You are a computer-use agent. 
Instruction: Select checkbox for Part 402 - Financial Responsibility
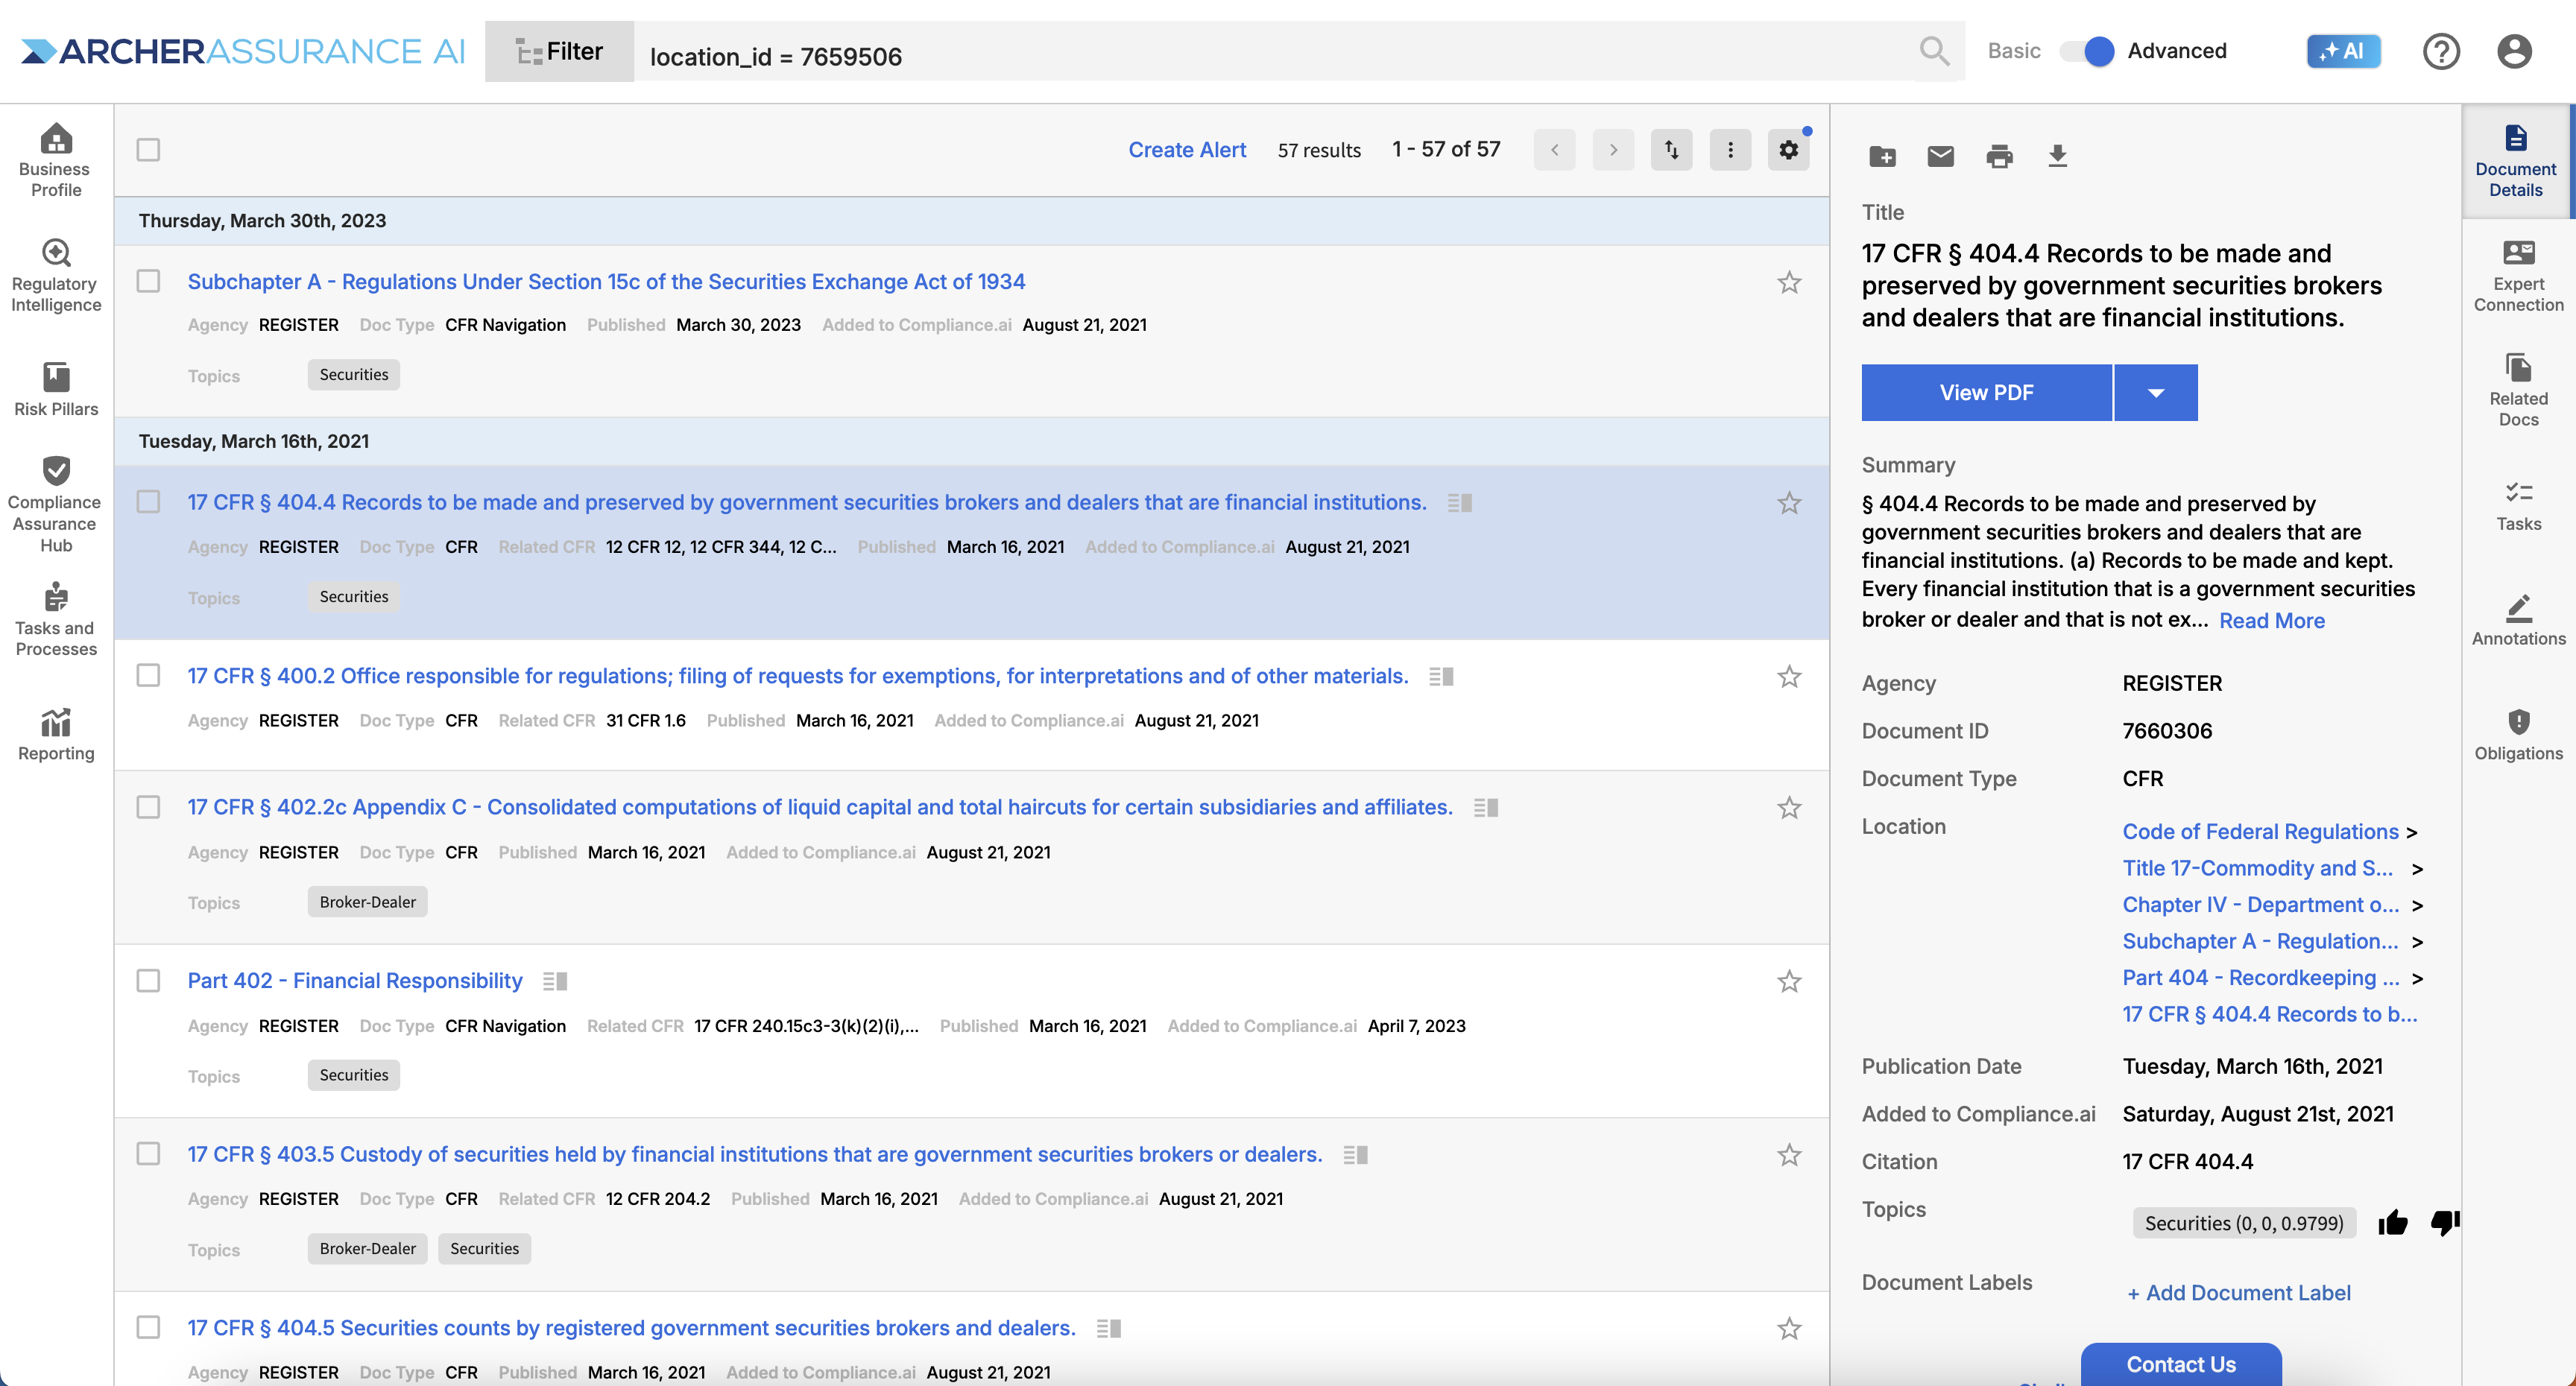[148, 980]
